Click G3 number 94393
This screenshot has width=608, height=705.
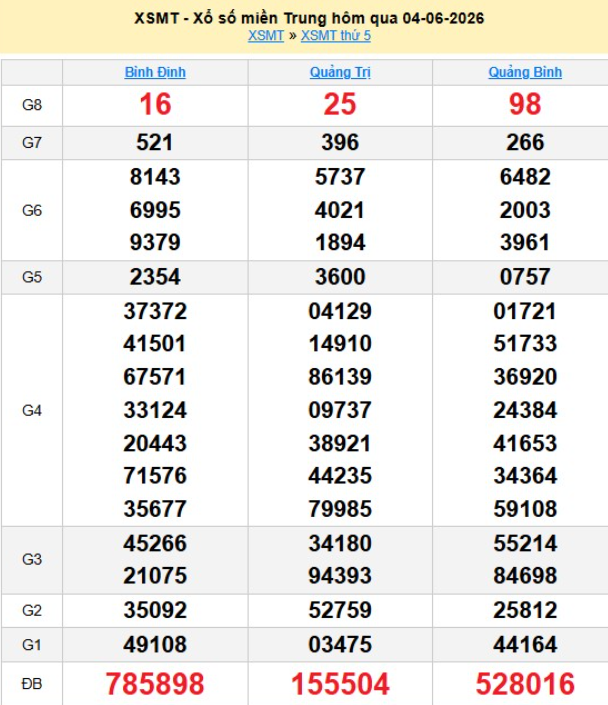(340, 576)
